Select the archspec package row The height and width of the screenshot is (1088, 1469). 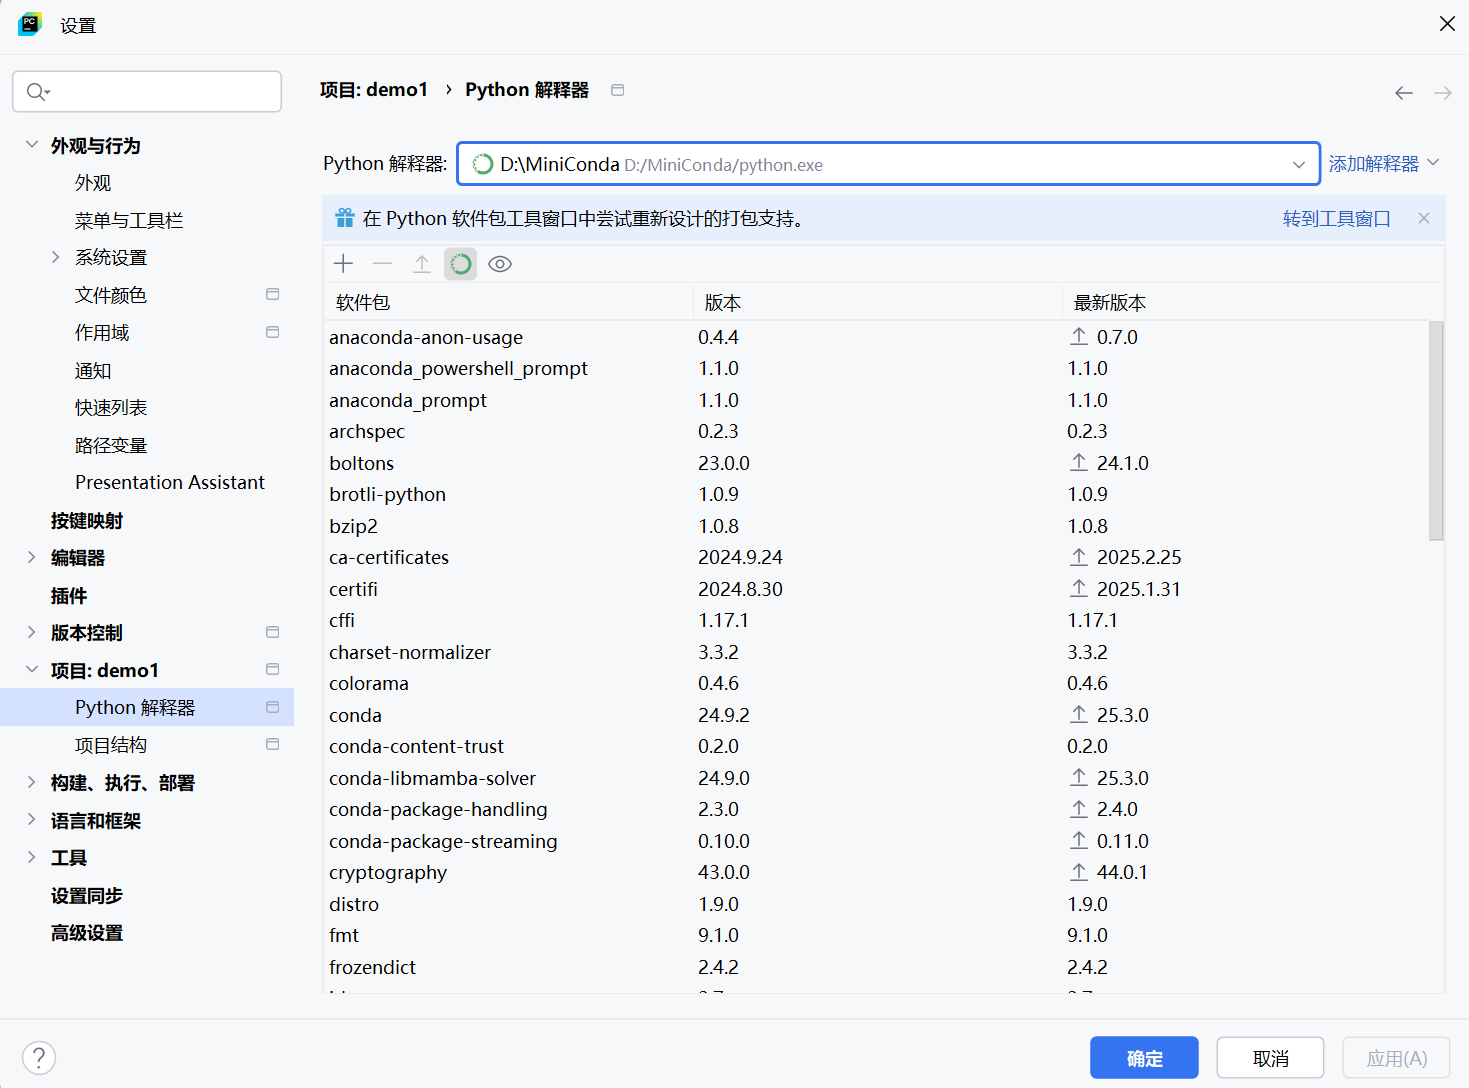[876, 431]
